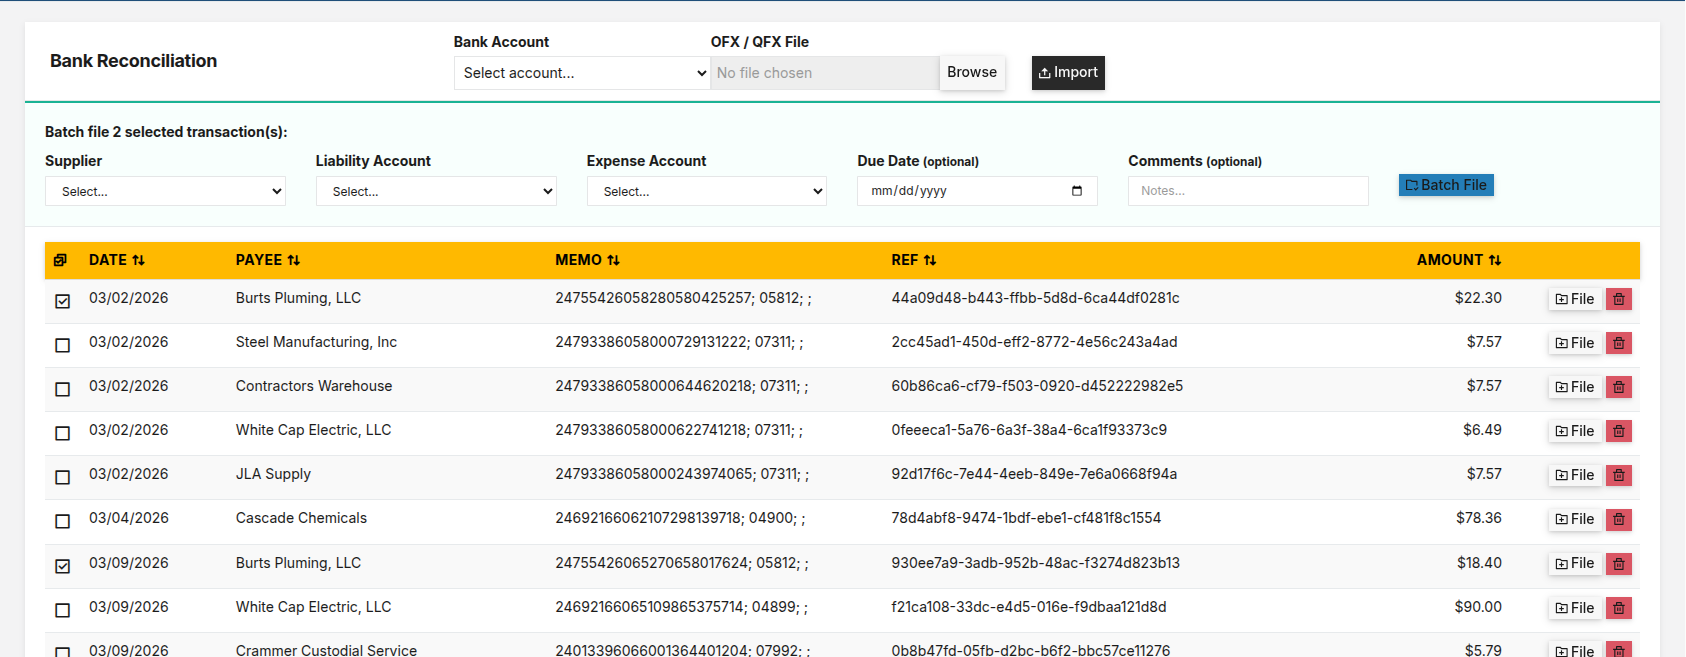Expand the Supplier select list
Viewport: 1686px width, 657px height.
(x=165, y=191)
